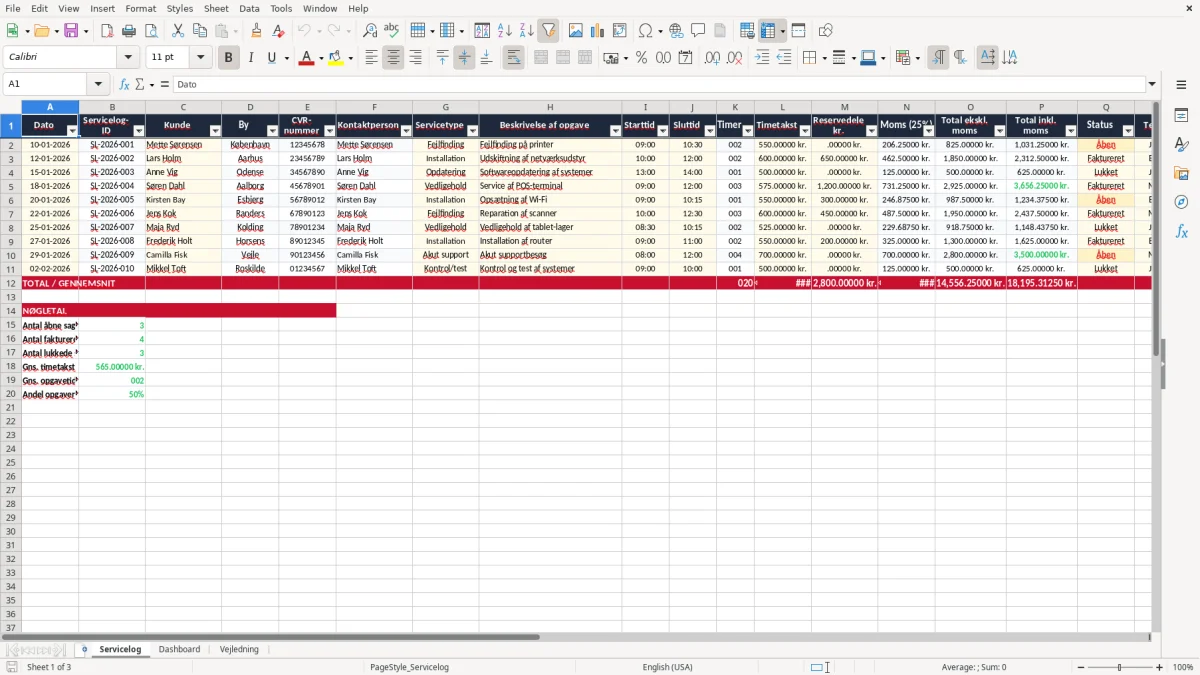Toggle underline formatting
This screenshot has height=675, width=1200.
pyautogui.click(x=271, y=58)
